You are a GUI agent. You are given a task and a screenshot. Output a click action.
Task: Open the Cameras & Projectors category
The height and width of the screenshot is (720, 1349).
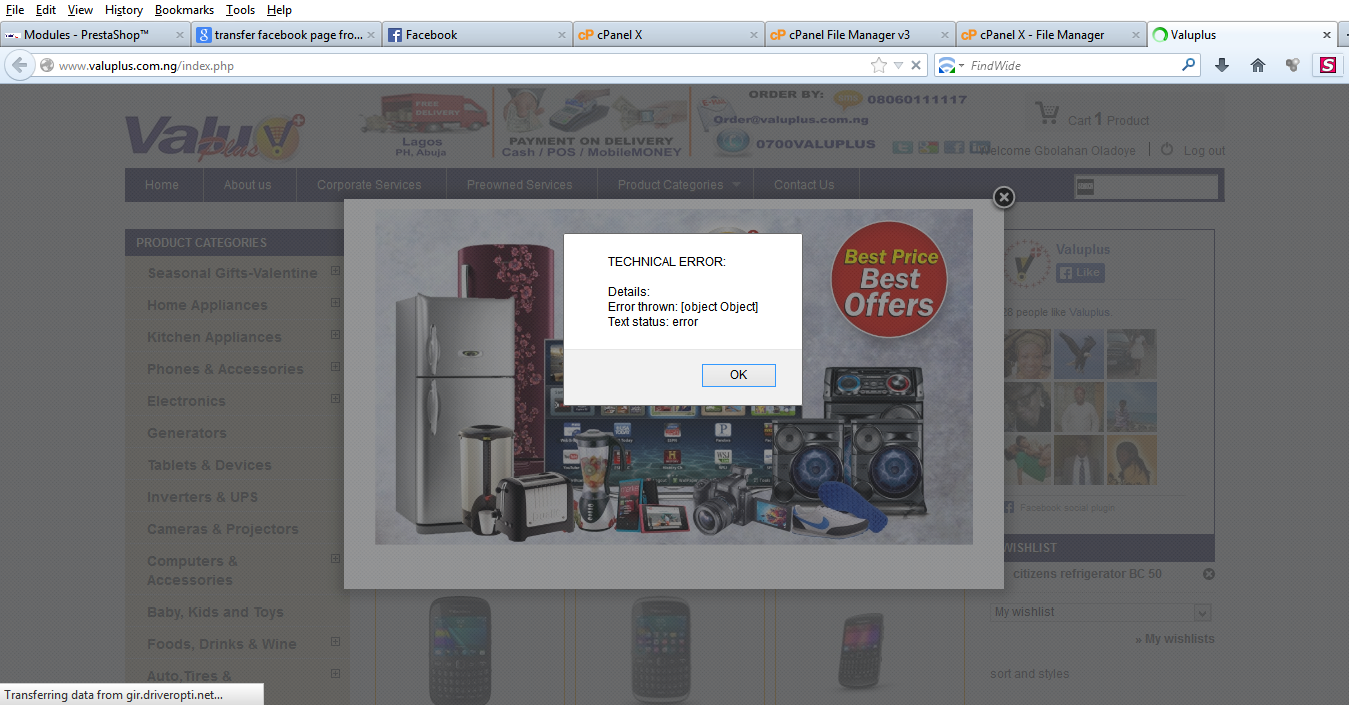pos(222,529)
